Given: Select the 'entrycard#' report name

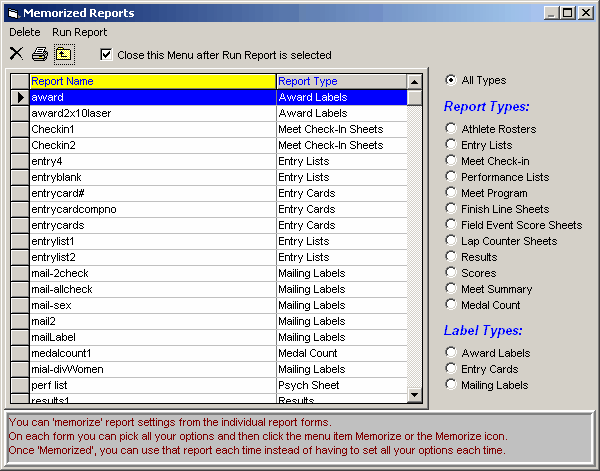Looking at the screenshot, I should point(153,193).
